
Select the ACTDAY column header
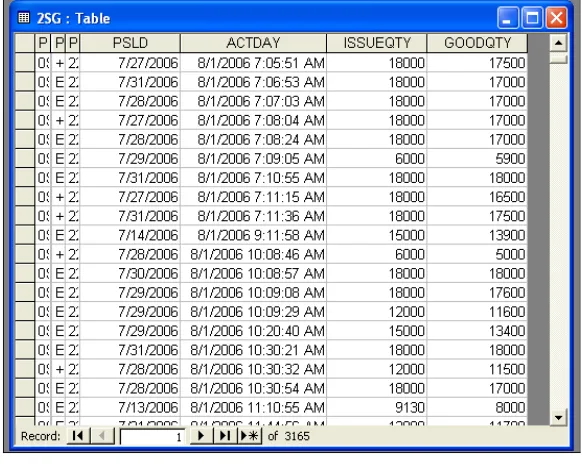253,43
